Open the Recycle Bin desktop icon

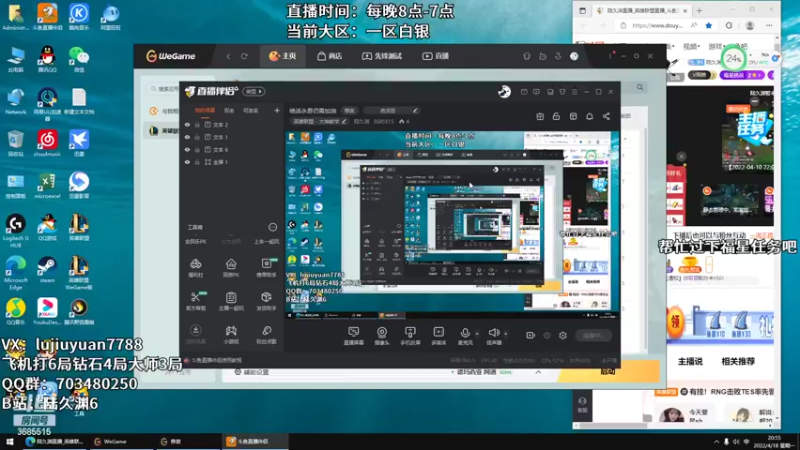tap(15, 143)
